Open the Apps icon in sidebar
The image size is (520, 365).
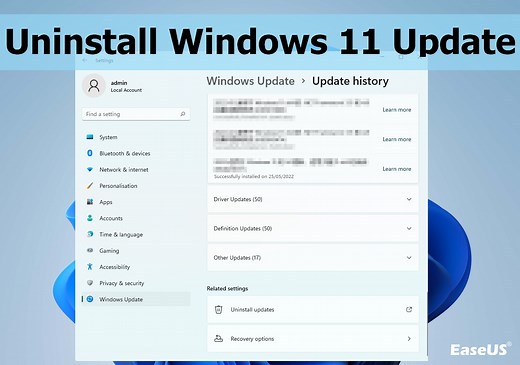click(x=90, y=202)
